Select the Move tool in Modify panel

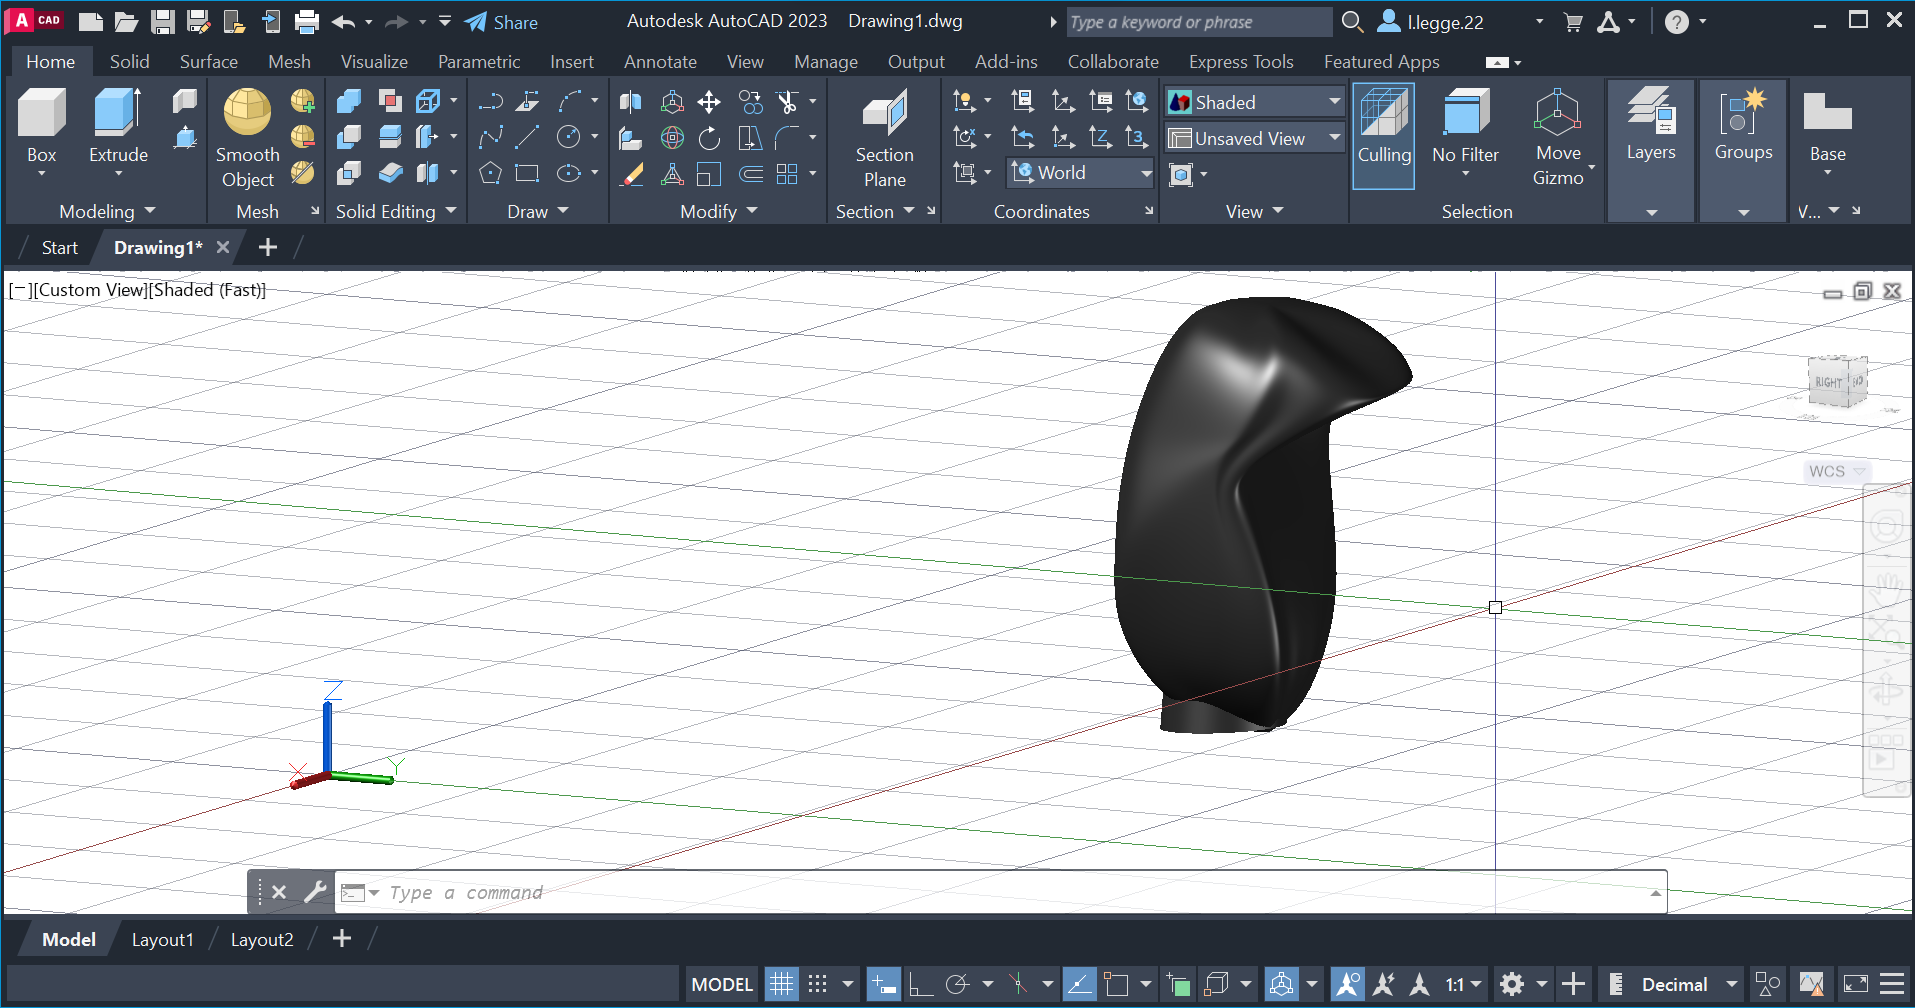709,102
